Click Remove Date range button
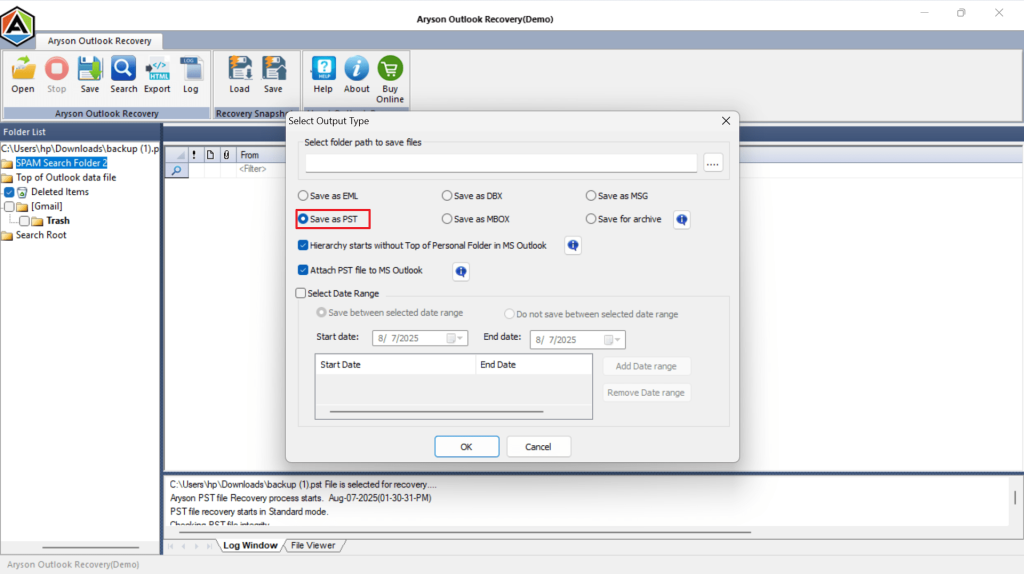This screenshot has height=574, width=1024. [646, 392]
